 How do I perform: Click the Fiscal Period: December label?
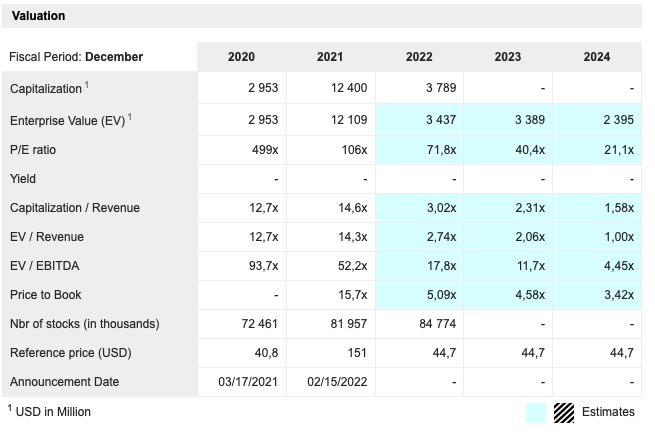pos(76,57)
